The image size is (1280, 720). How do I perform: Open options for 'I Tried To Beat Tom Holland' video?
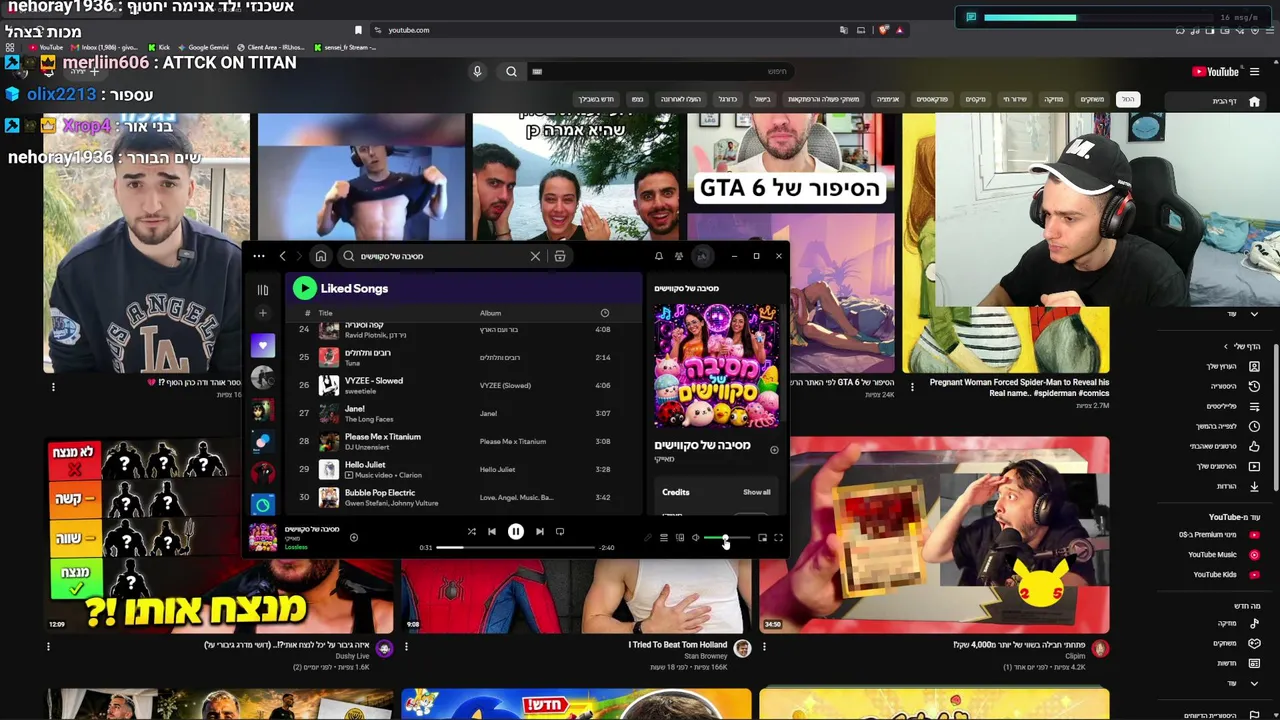click(406, 647)
